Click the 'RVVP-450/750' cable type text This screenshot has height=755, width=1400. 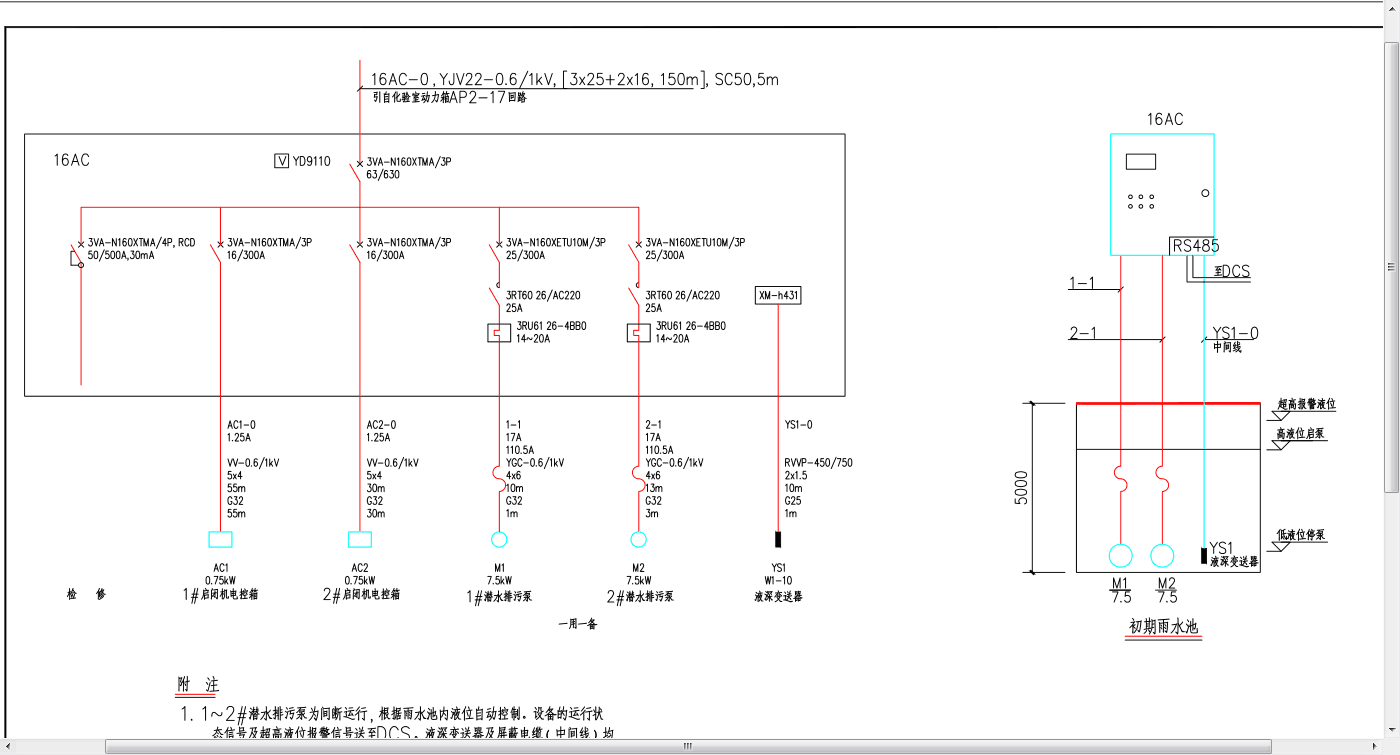click(x=819, y=463)
